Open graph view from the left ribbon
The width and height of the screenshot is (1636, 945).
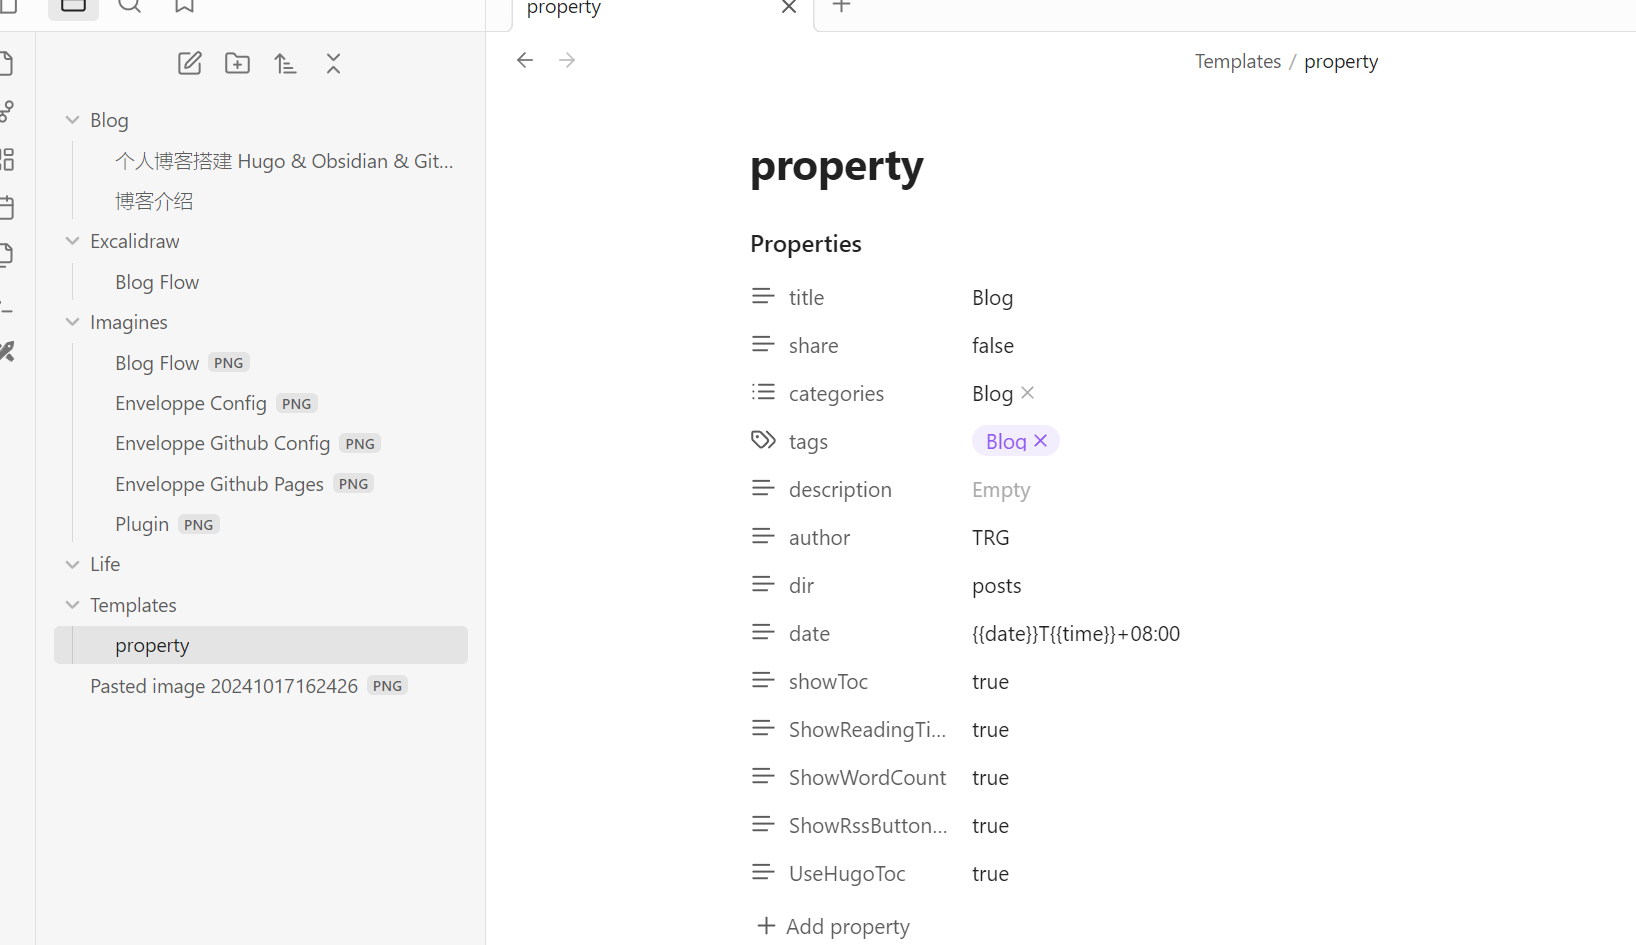pos(8,111)
